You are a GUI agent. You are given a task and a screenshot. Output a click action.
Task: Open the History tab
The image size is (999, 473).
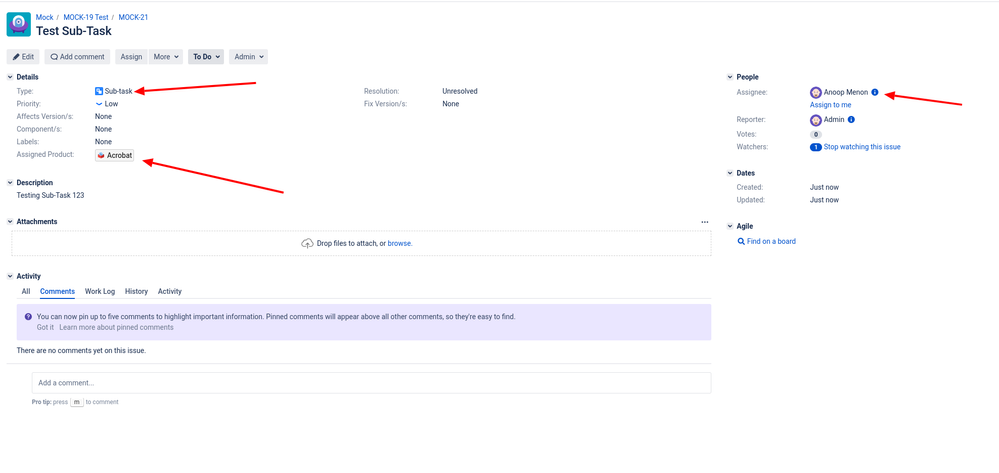tap(136, 291)
